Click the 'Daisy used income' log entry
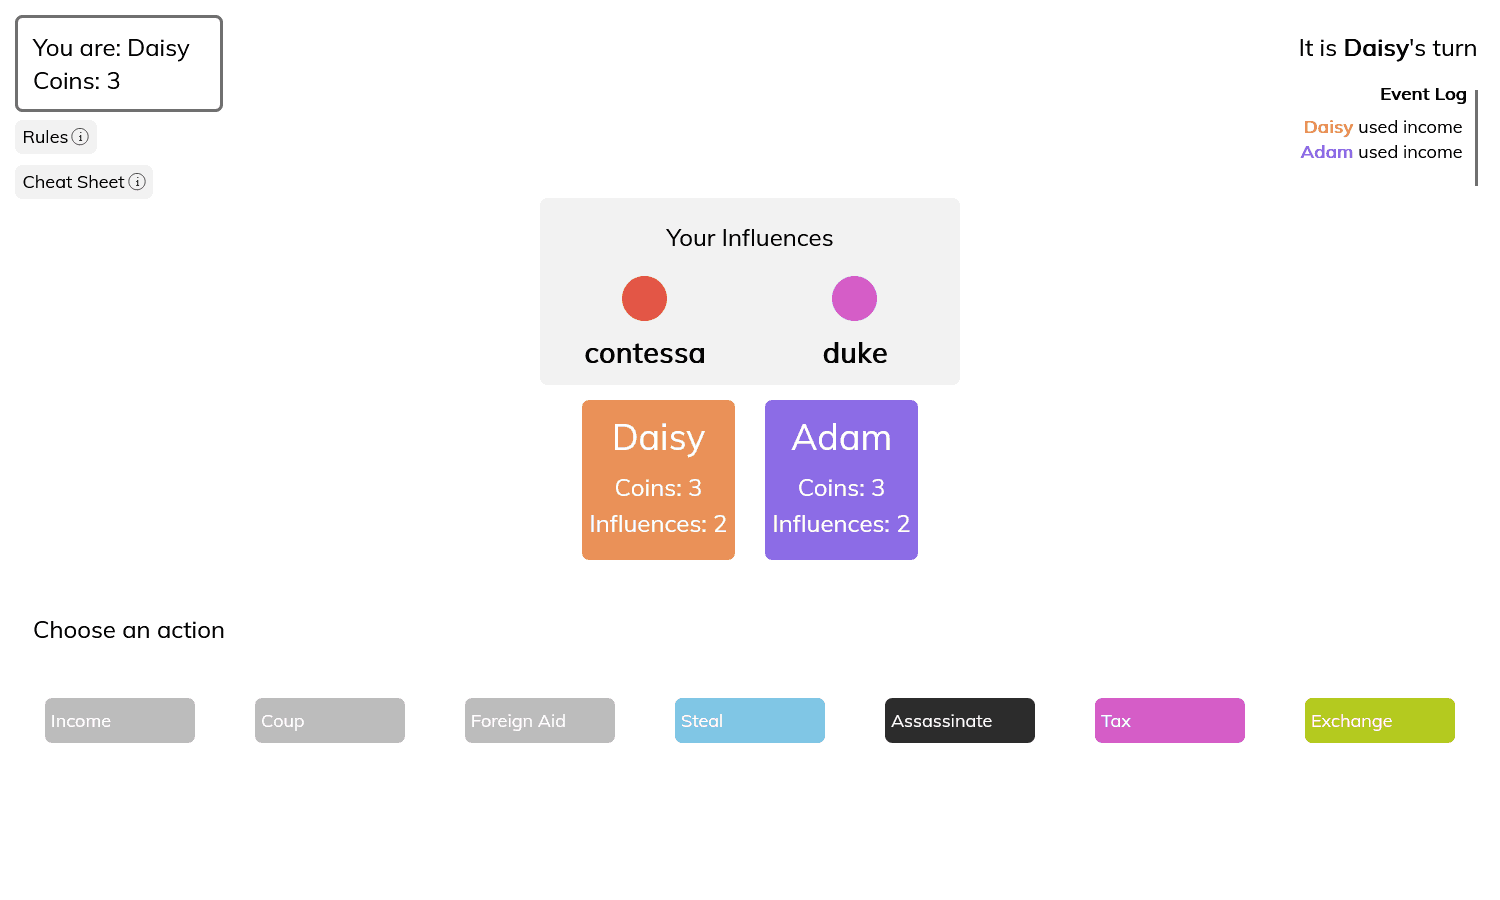The width and height of the screenshot is (1500, 900). point(1382,127)
